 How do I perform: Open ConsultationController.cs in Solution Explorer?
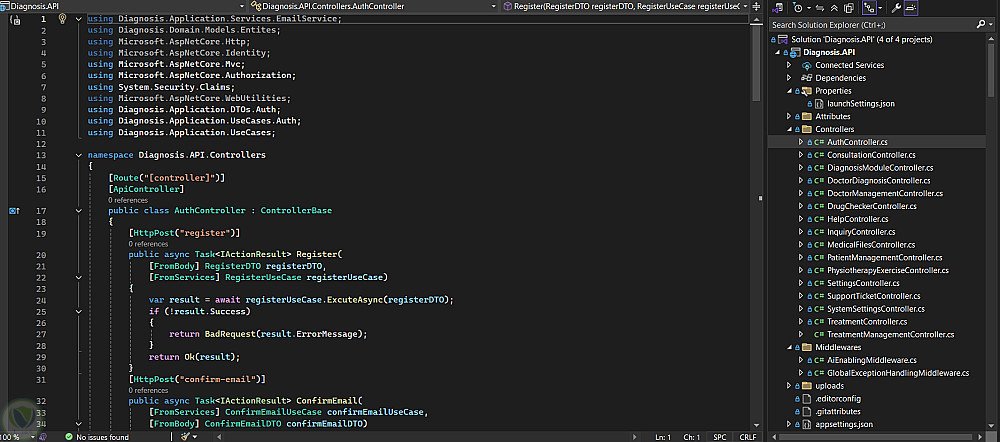tap(871, 155)
